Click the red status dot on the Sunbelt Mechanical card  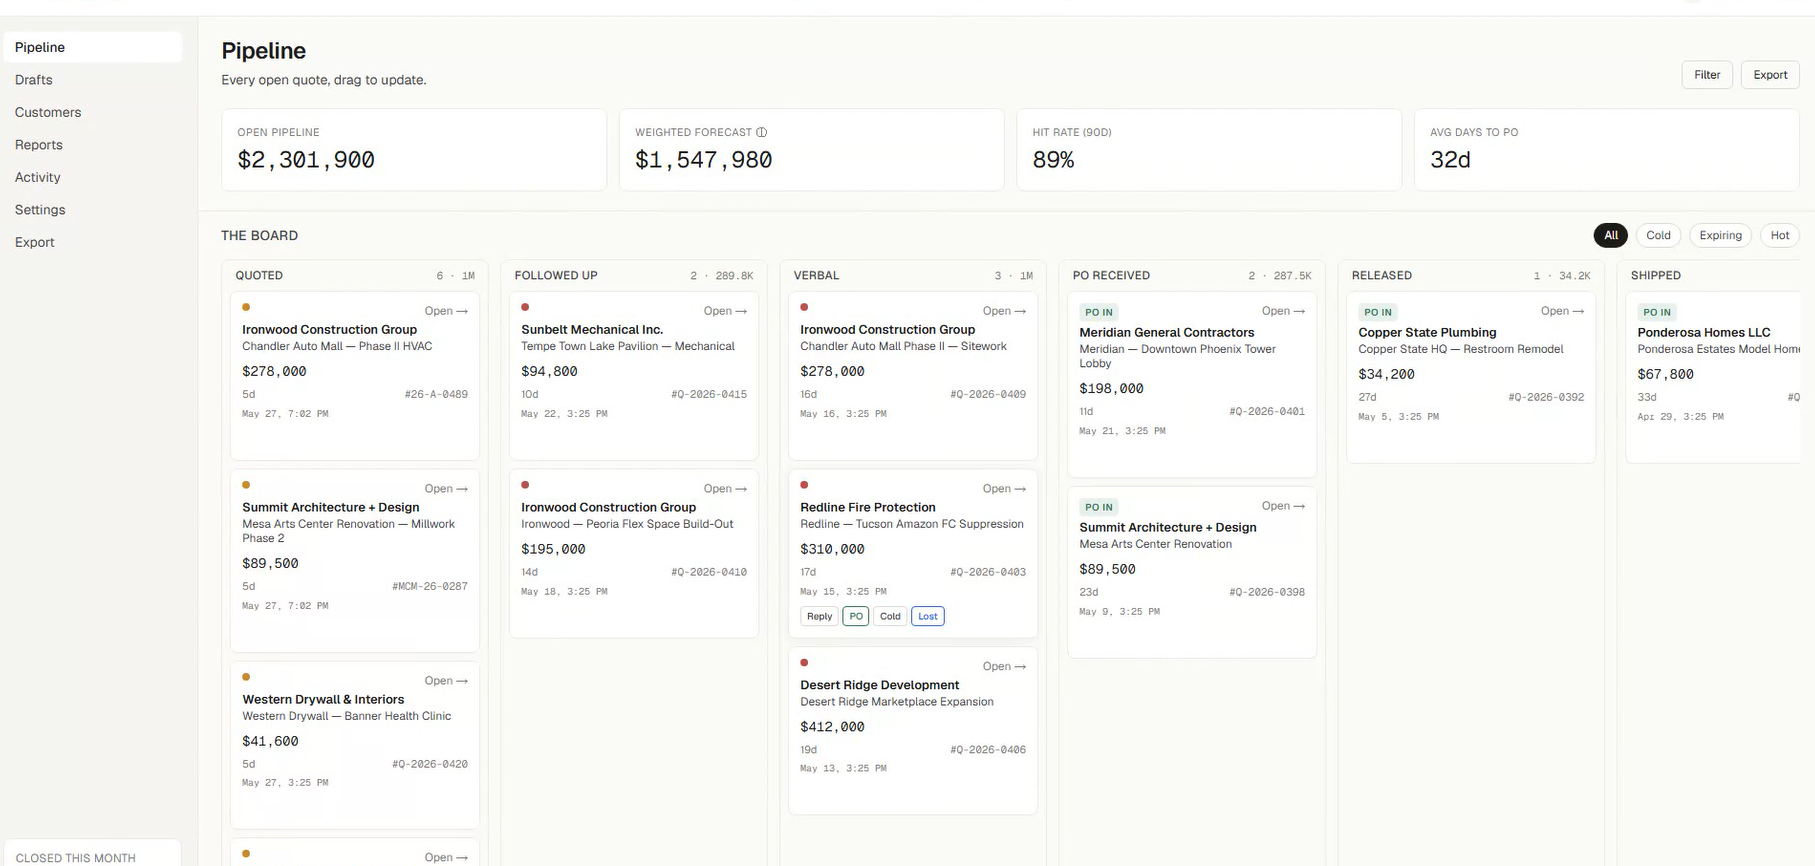coord(525,307)
